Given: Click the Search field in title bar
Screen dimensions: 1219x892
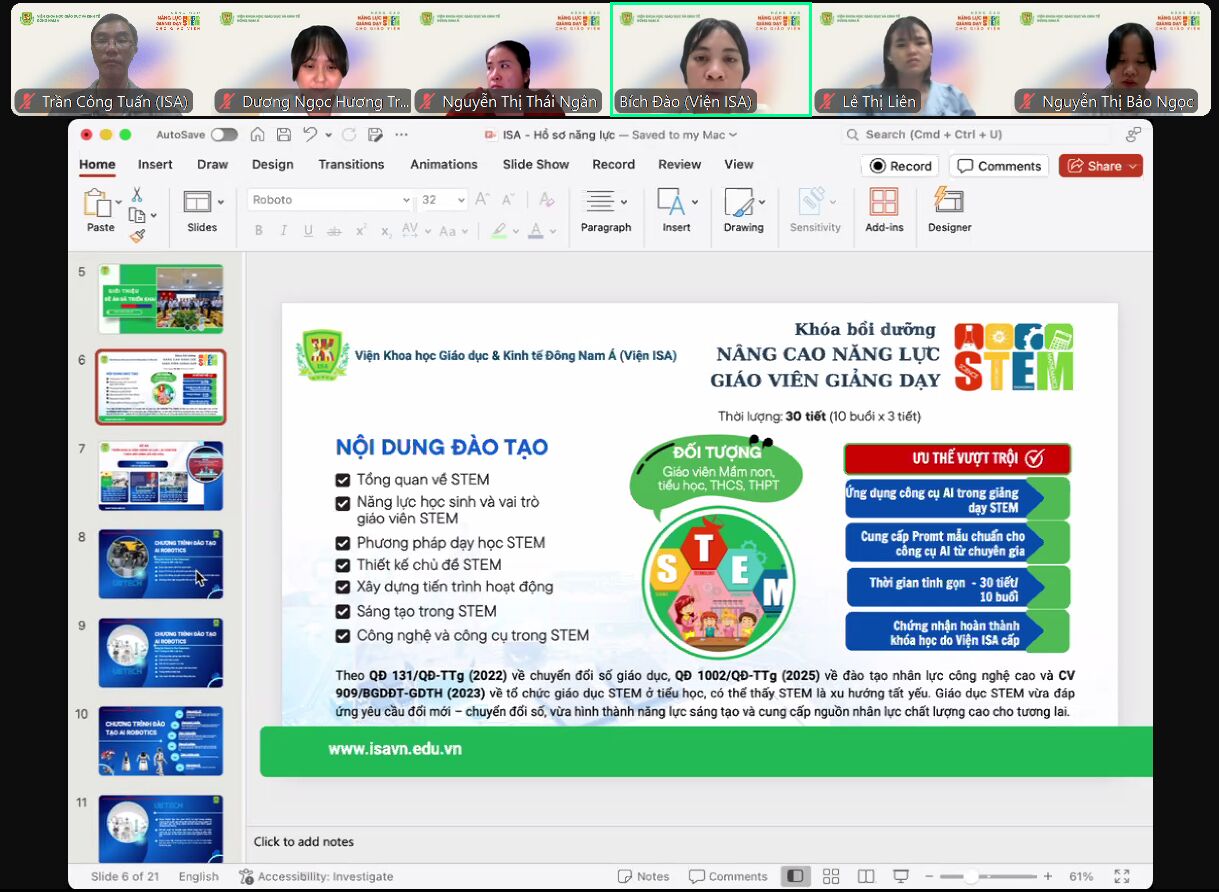Looking at the screenshot, I should pyautogui.click(x=976, y=135).
